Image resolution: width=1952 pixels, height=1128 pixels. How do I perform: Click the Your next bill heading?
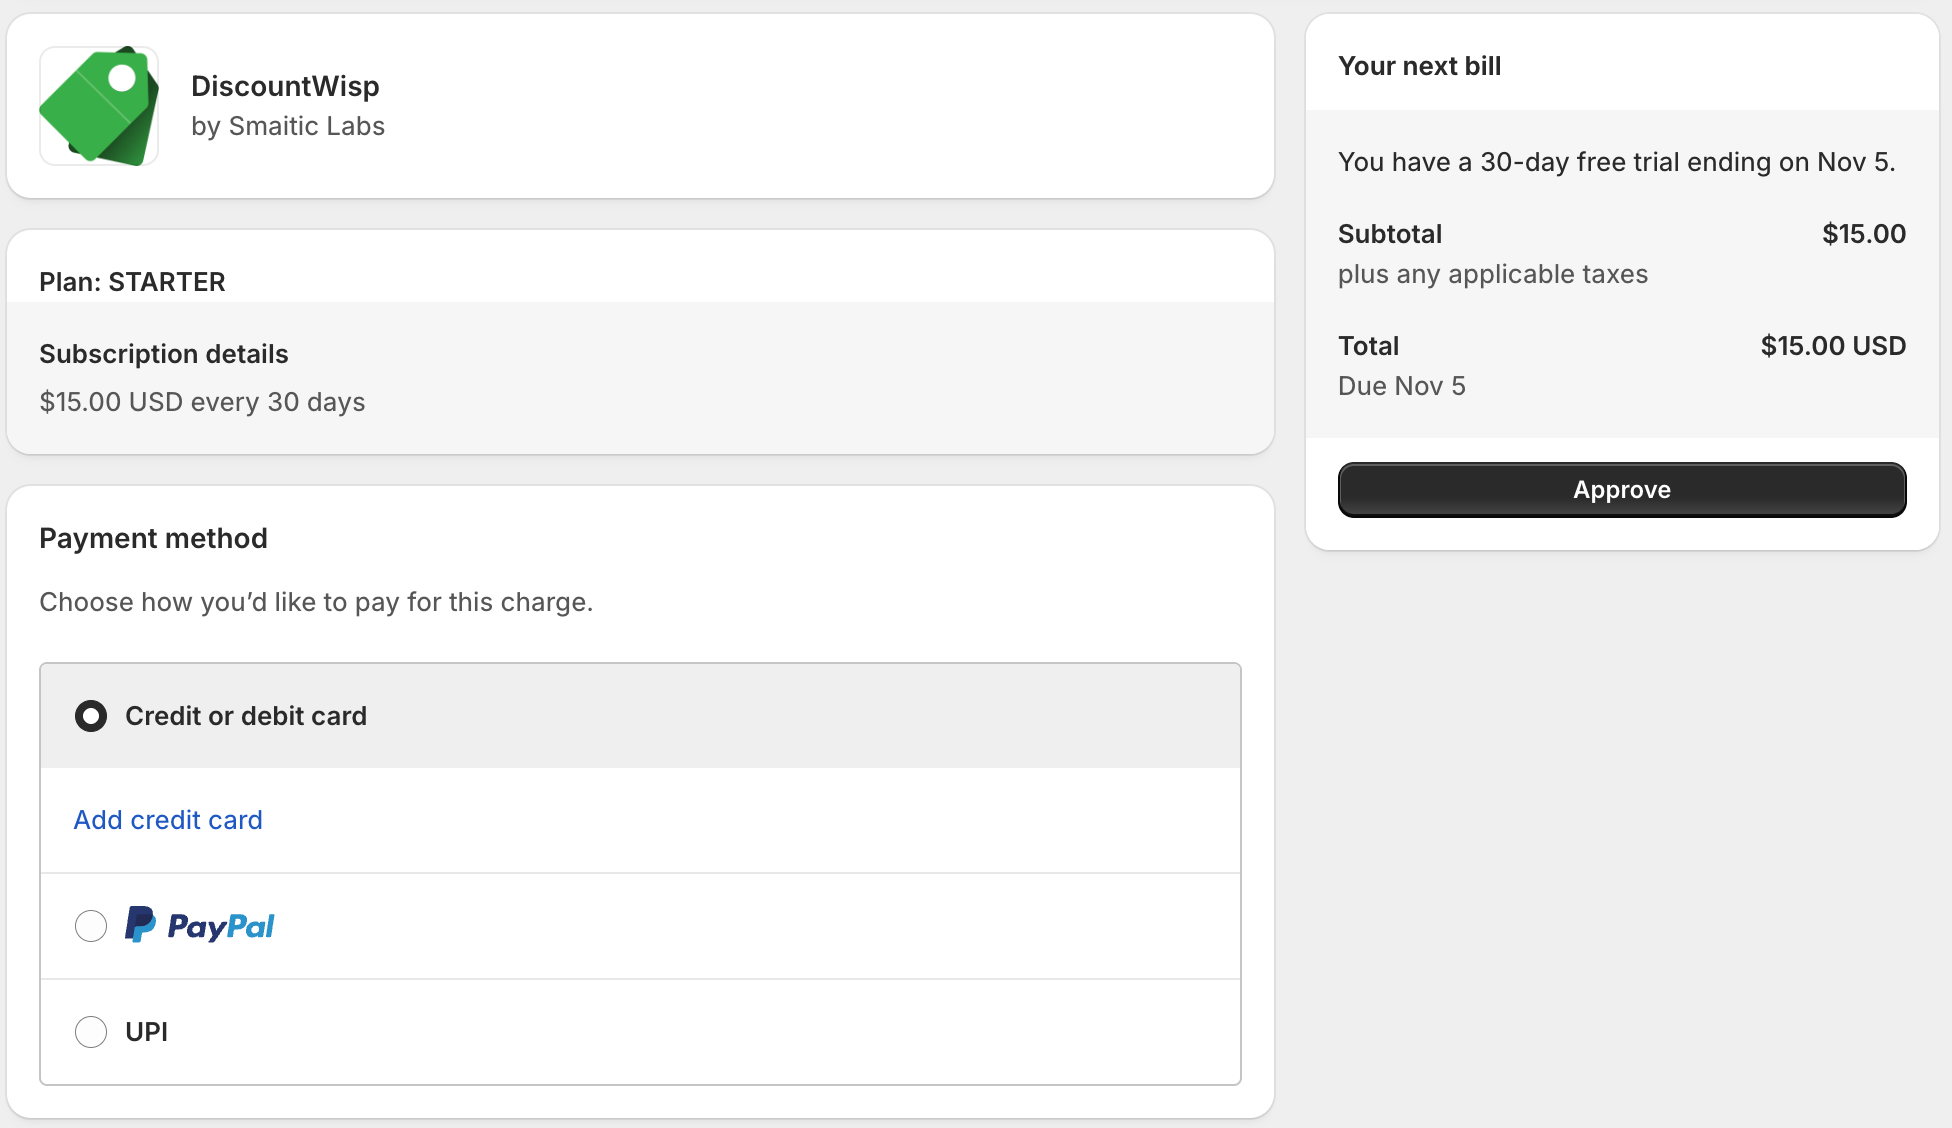tap(1419, 66)
